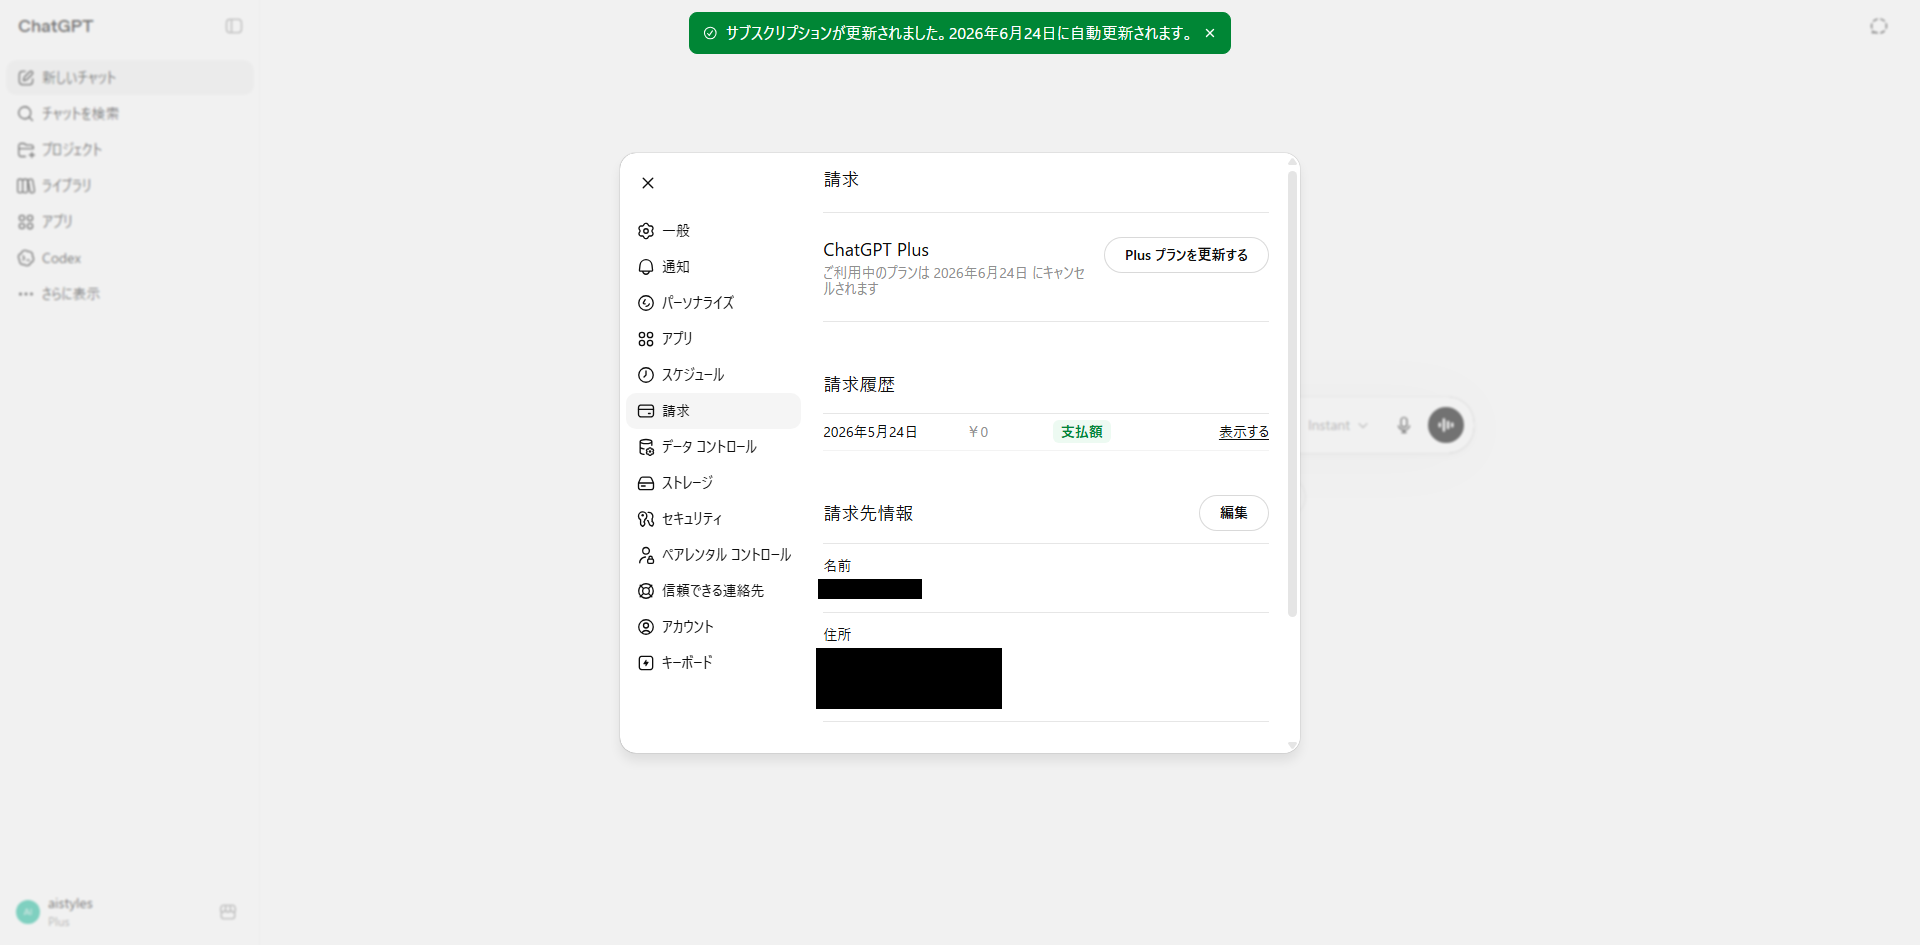Close the settings dialog with the X icon
The image size is (1920, 945).
648,183
